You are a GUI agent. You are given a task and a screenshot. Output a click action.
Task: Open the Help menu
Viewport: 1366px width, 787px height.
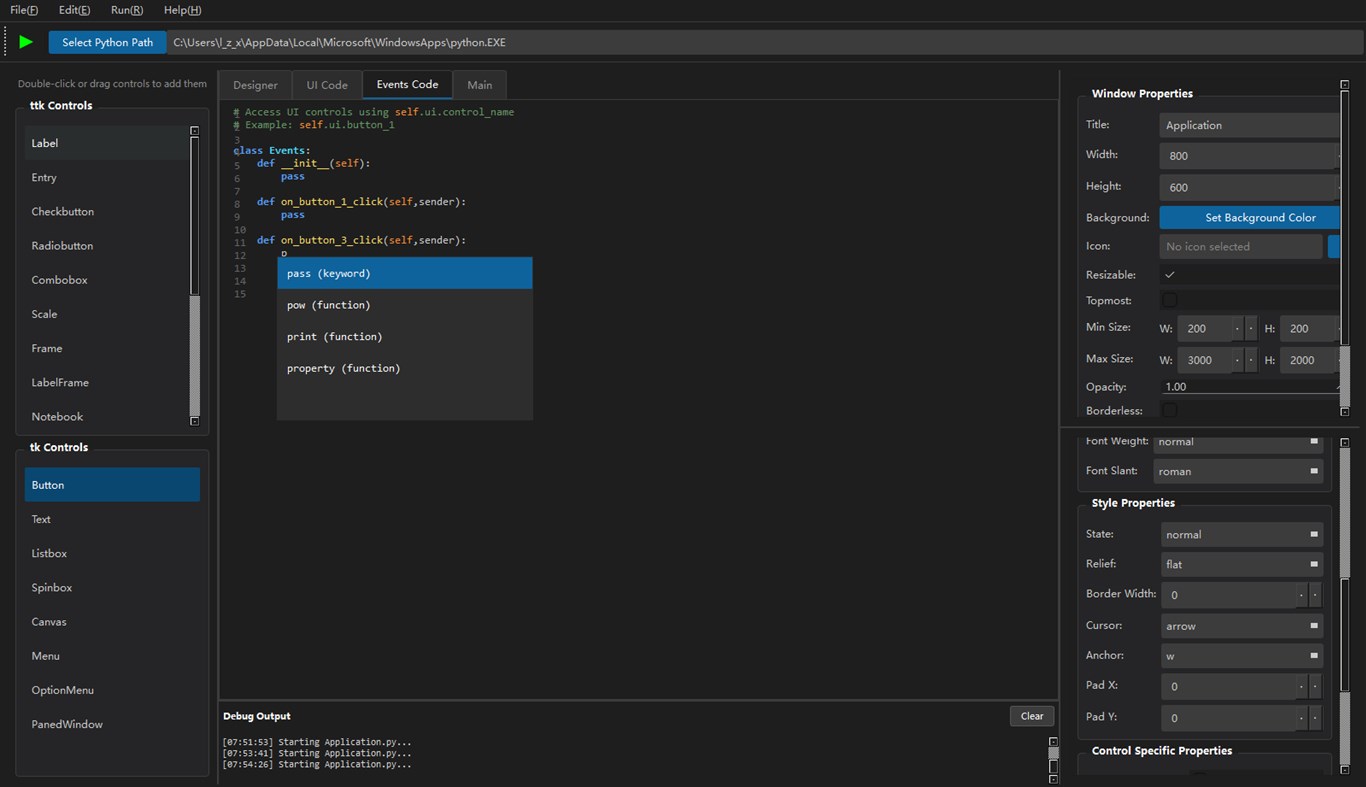click(x=182, y=10)
